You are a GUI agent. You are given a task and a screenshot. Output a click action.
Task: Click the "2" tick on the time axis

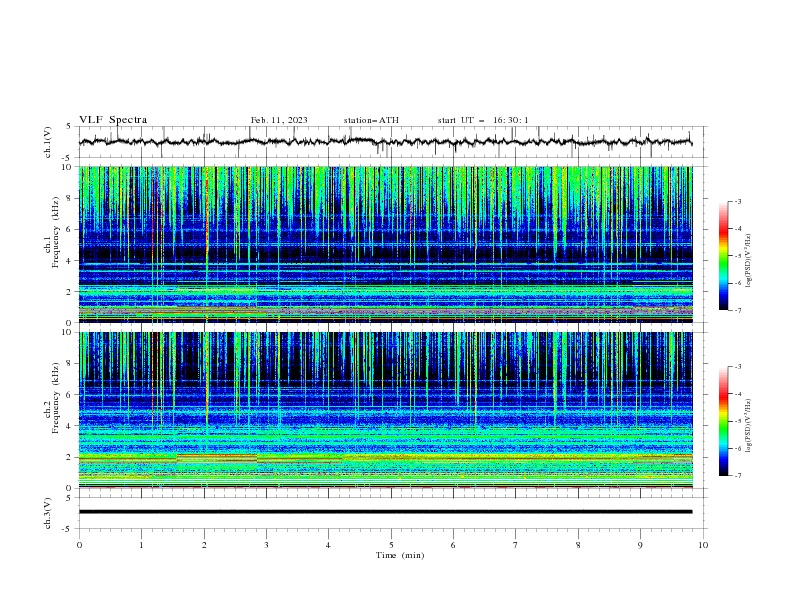click(x=204, y=545)
